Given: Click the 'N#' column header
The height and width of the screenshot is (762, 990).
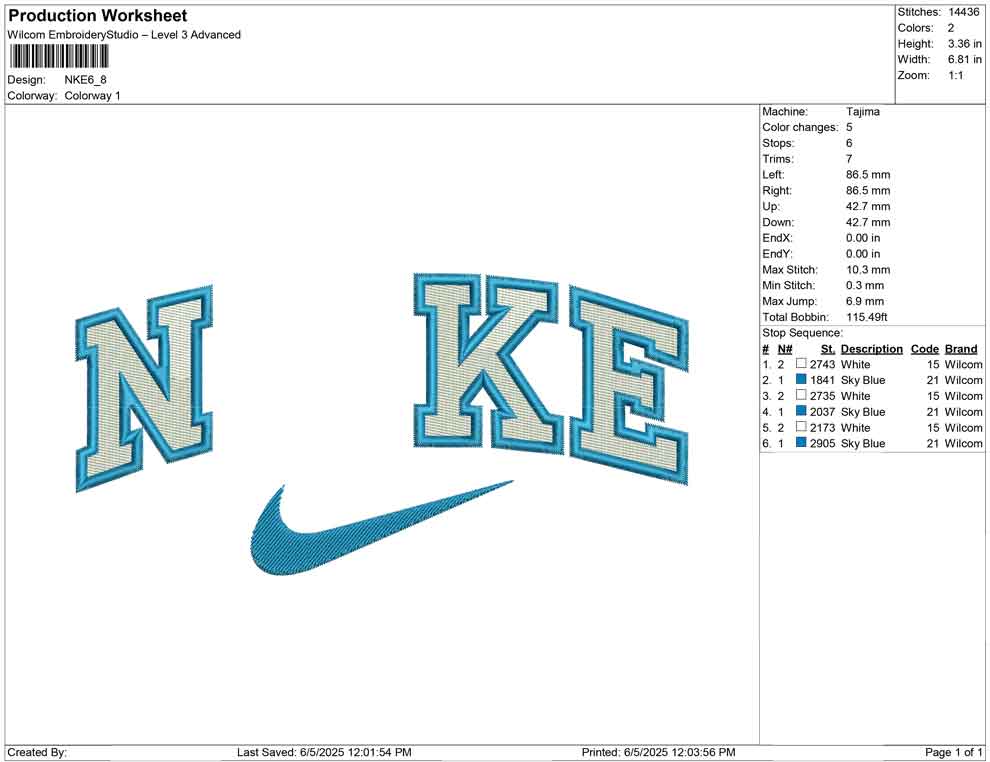Looking at the screenshot, I should 785,349.
